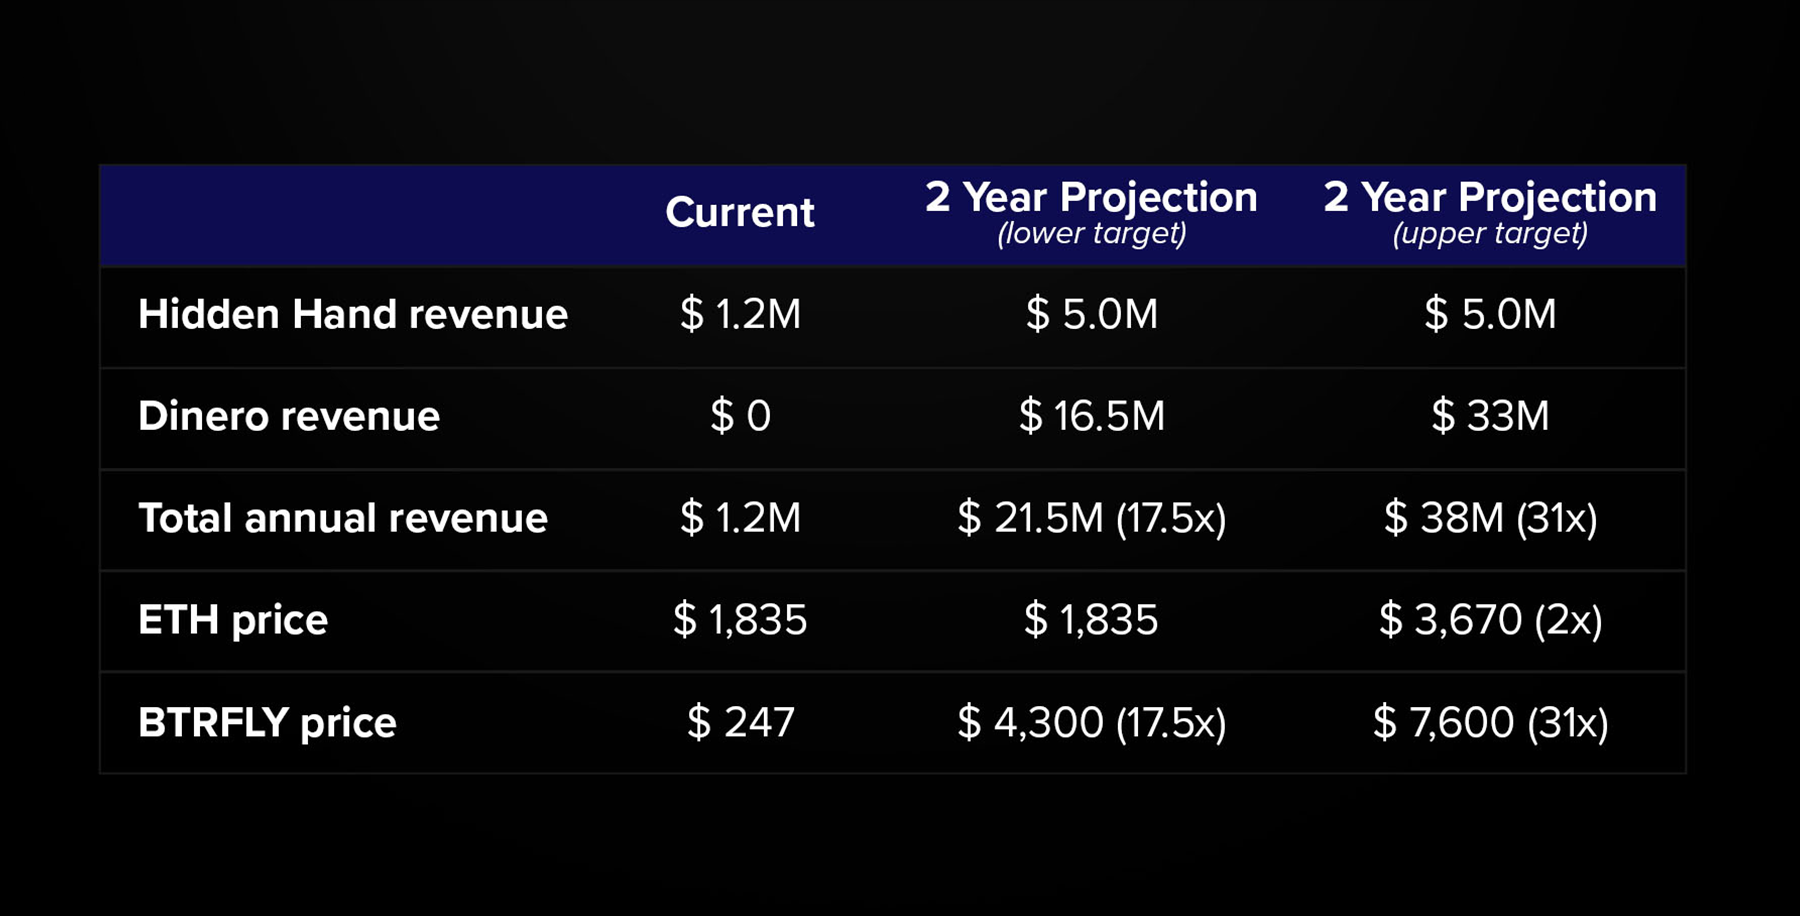This screenshot has width=1800, height=916.
Task: Click the current BTRFLY price $ 247
Action: (740, 723)
